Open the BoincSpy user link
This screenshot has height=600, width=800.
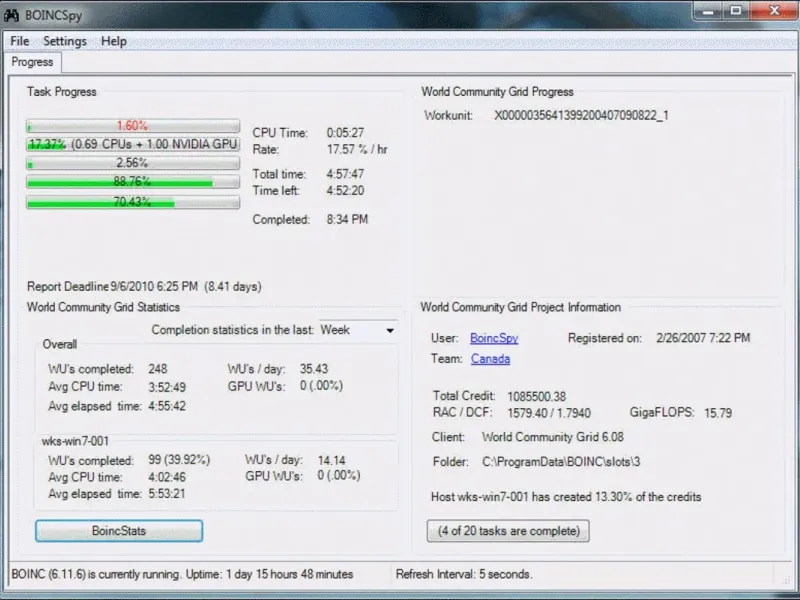pyautogui.click(x=494, y=338)
